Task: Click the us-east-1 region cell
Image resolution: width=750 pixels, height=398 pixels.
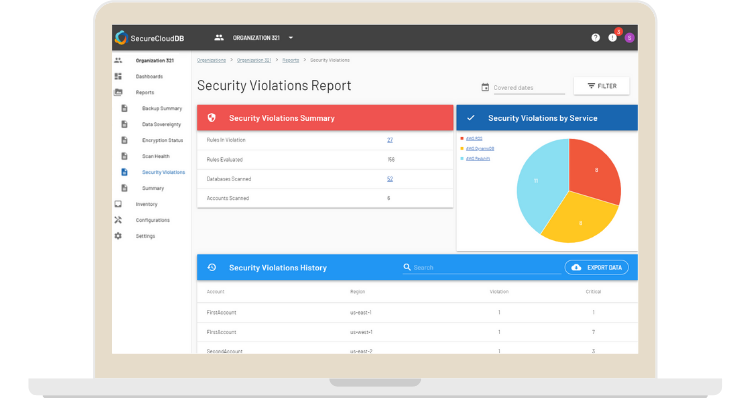Action: (360, 312)
